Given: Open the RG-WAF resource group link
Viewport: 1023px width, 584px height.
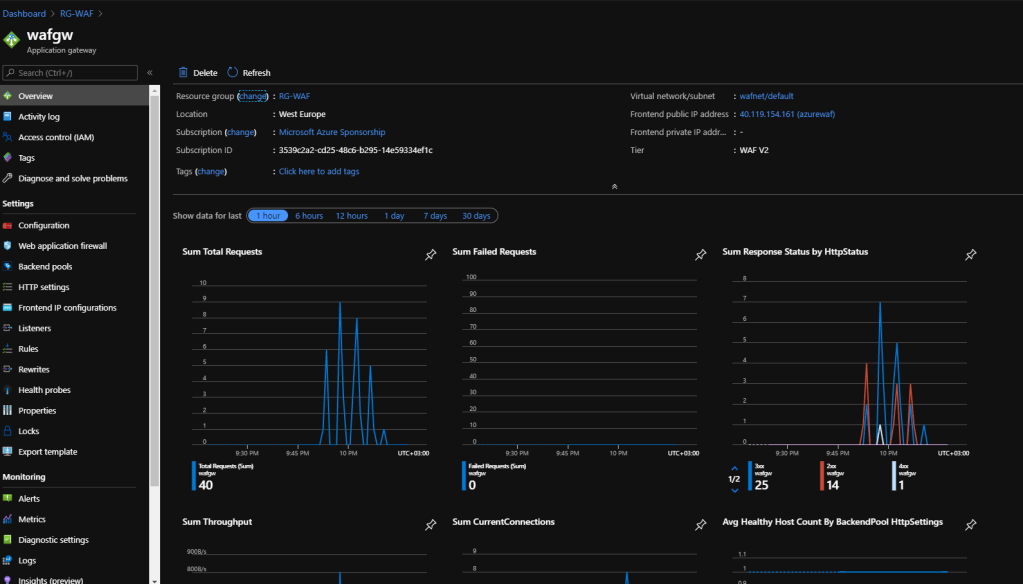Looking at the screenshot, I should [295, 96].
